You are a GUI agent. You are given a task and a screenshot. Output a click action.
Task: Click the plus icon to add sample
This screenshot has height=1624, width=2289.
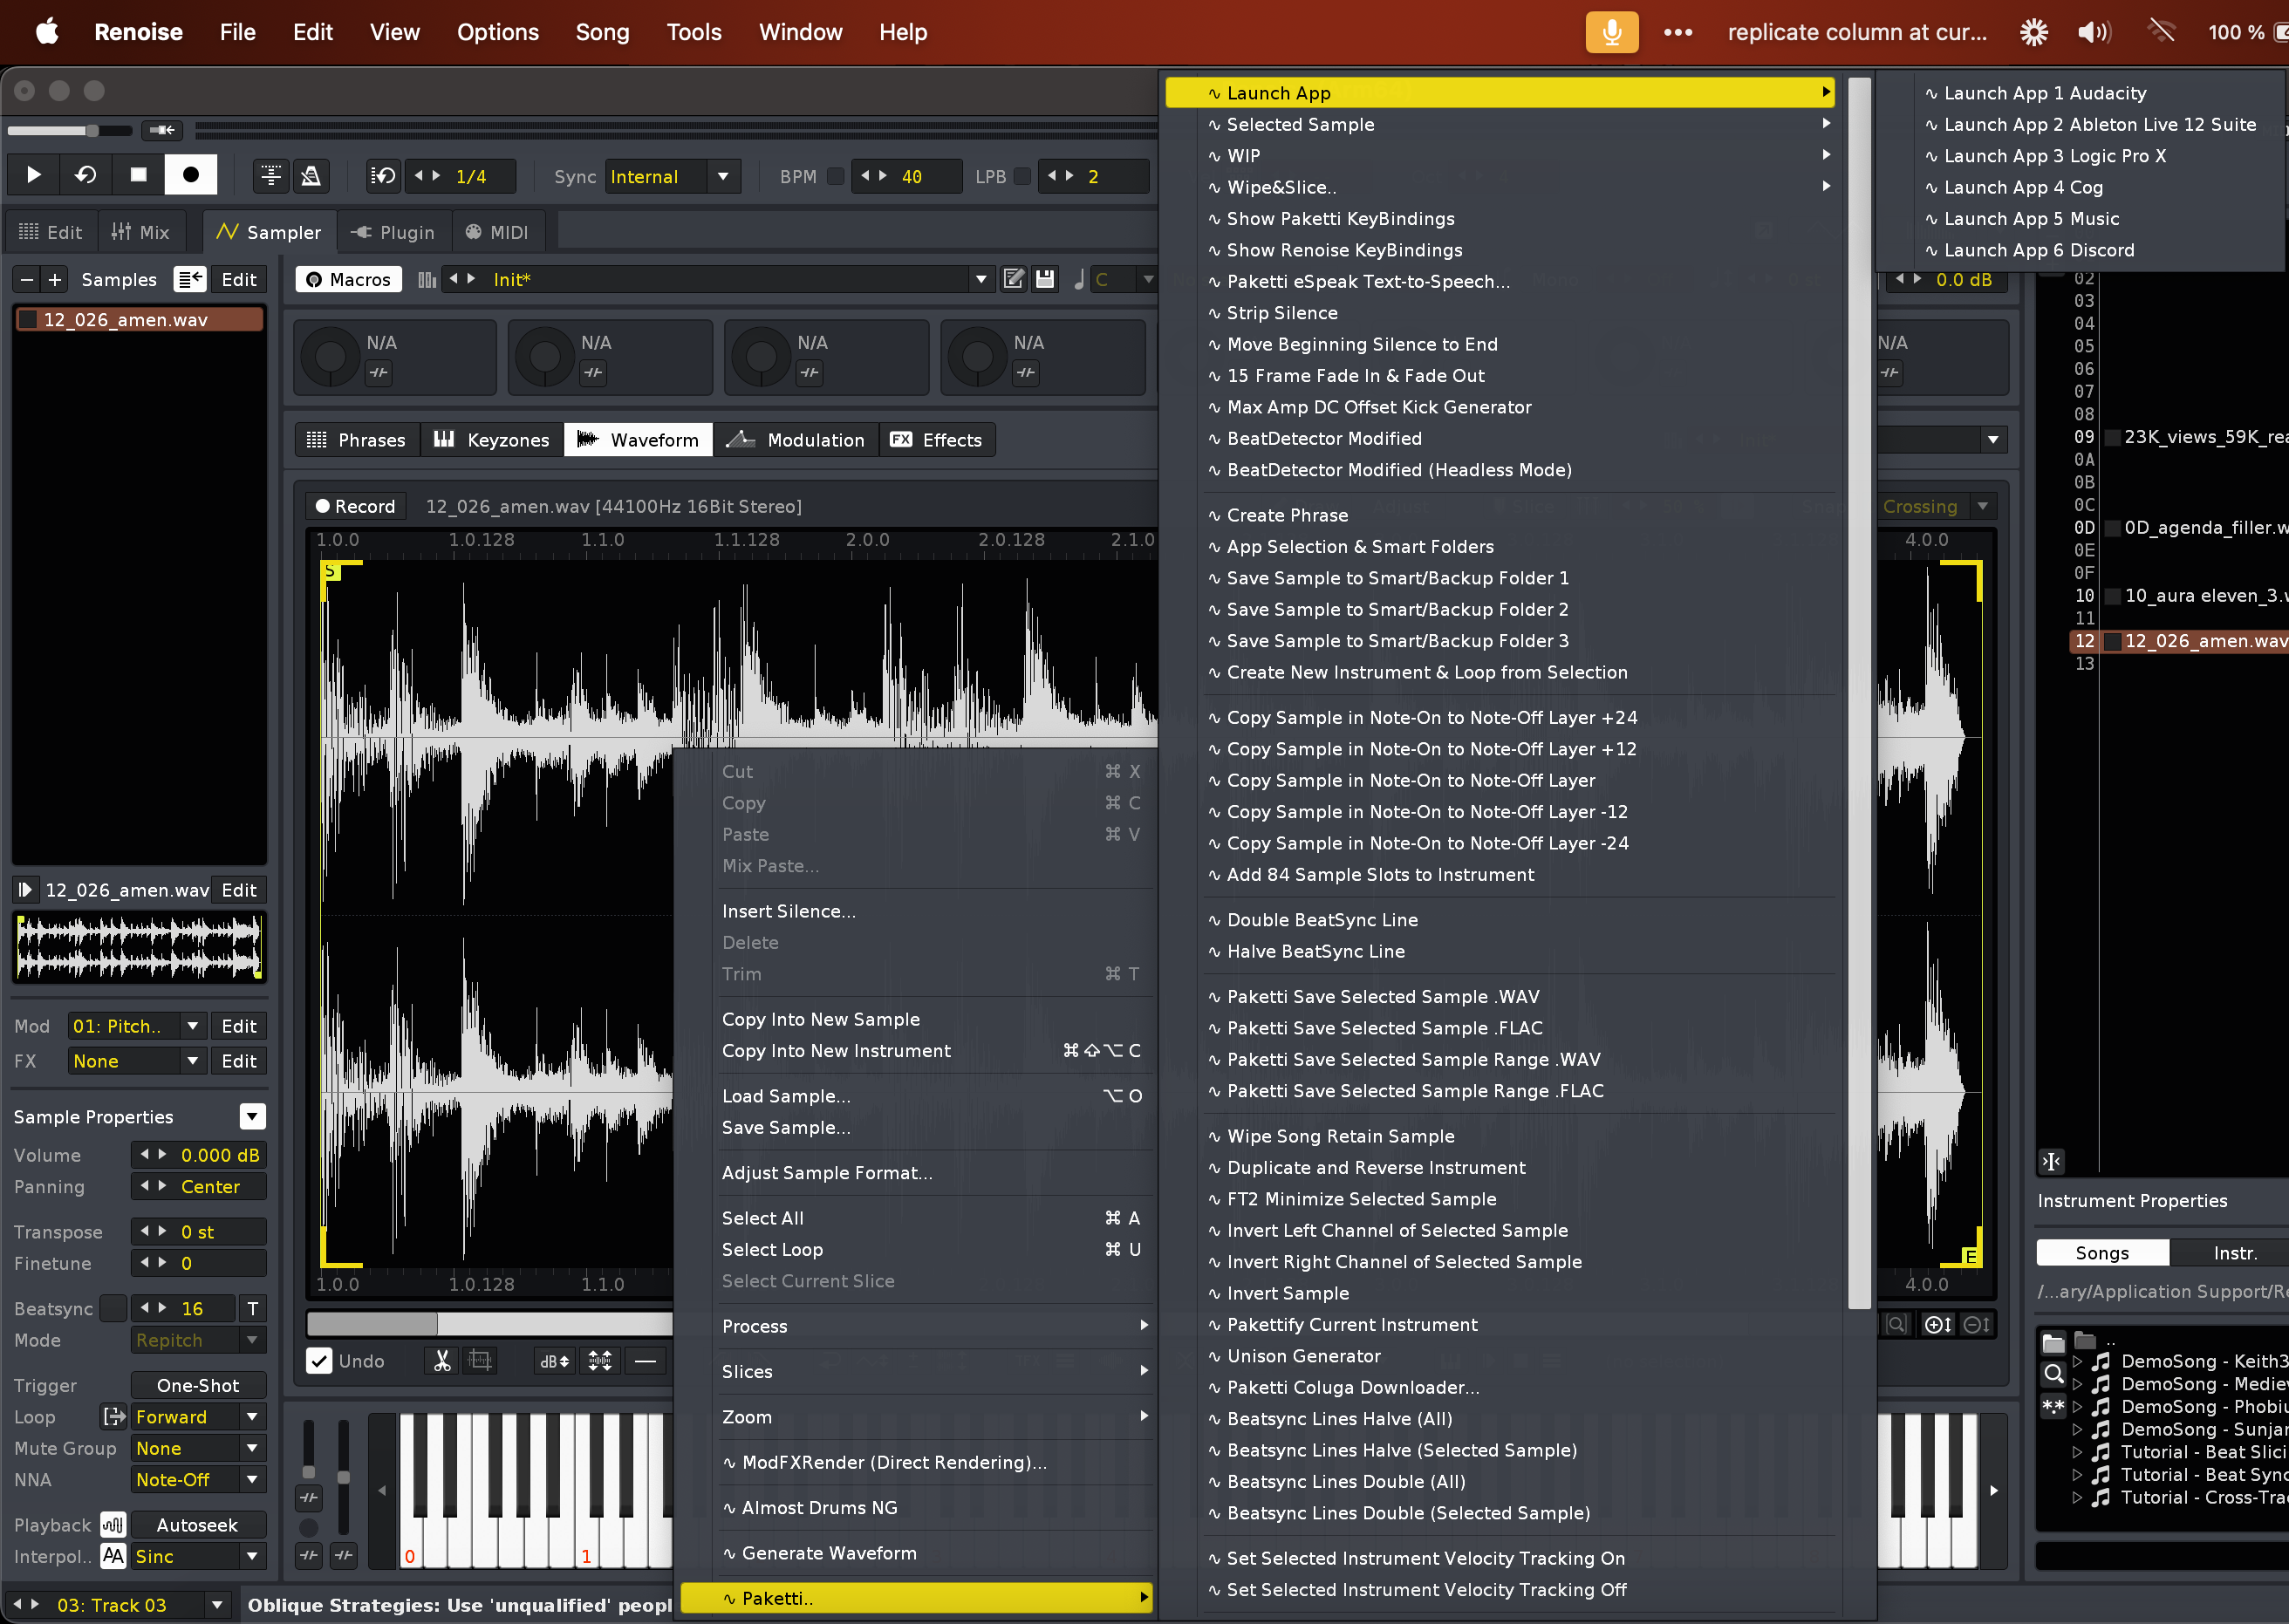pos(55,280)
